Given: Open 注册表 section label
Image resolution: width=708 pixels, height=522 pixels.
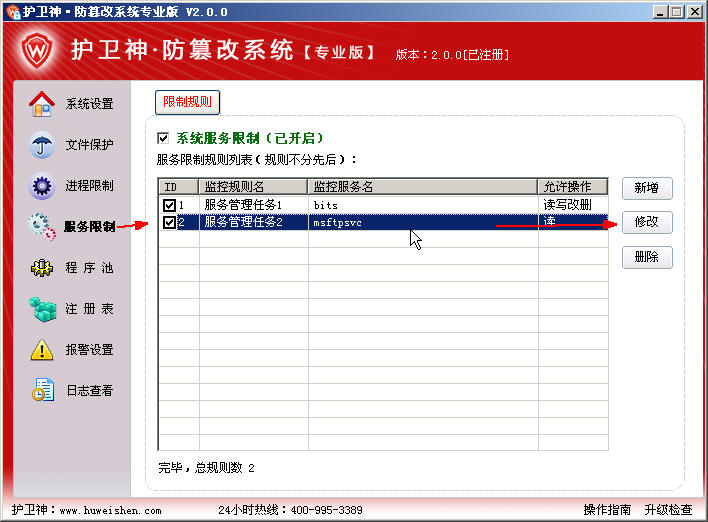Looking at the screenshot, I should (x=89, y=309).
